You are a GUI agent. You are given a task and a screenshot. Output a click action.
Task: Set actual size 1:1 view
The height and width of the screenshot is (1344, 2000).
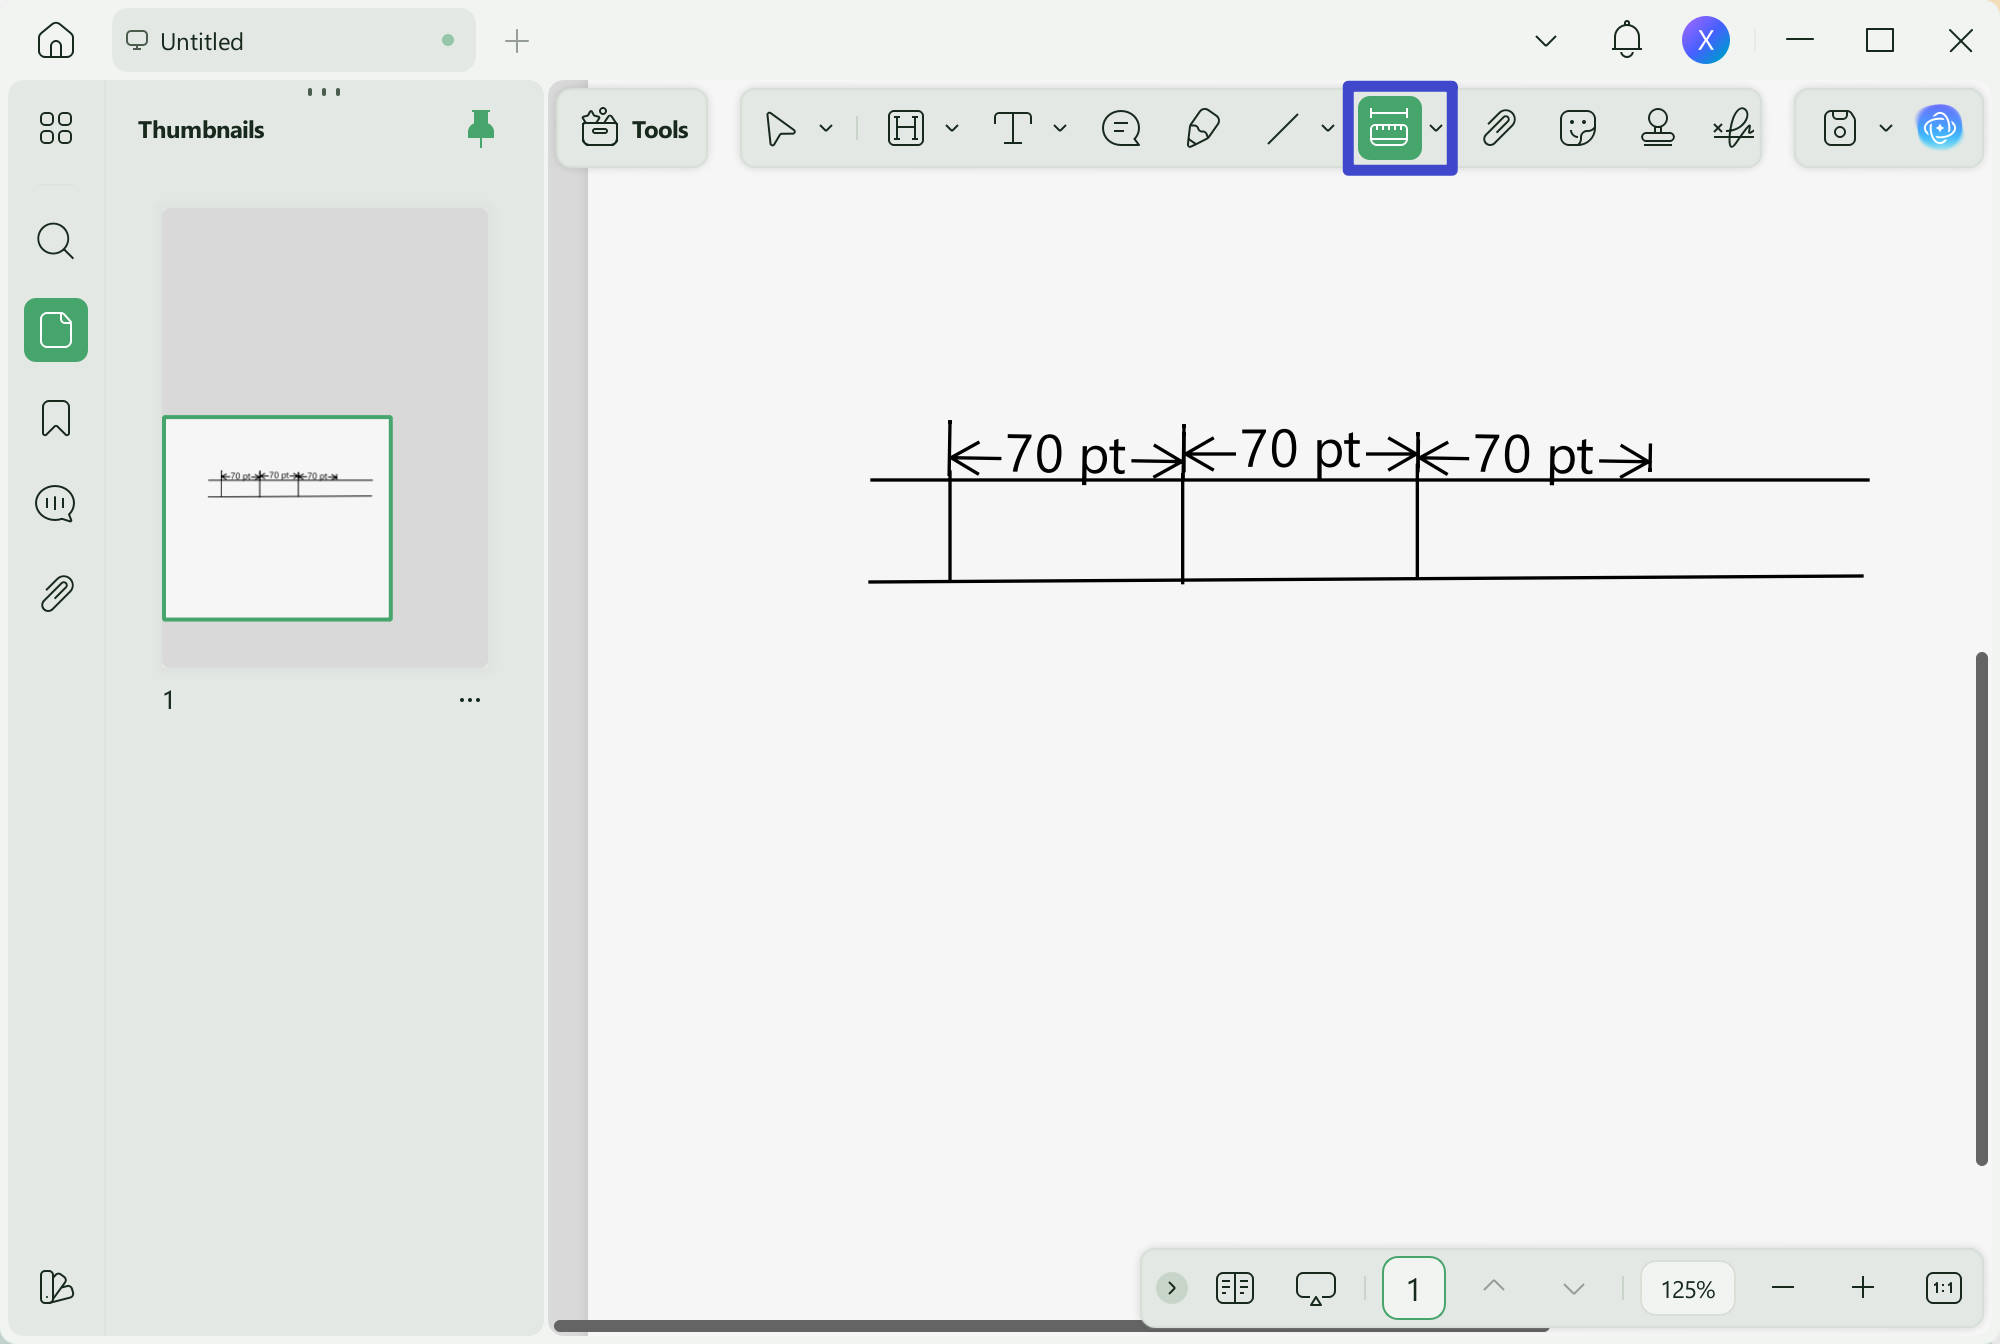pos(1944,1288)
